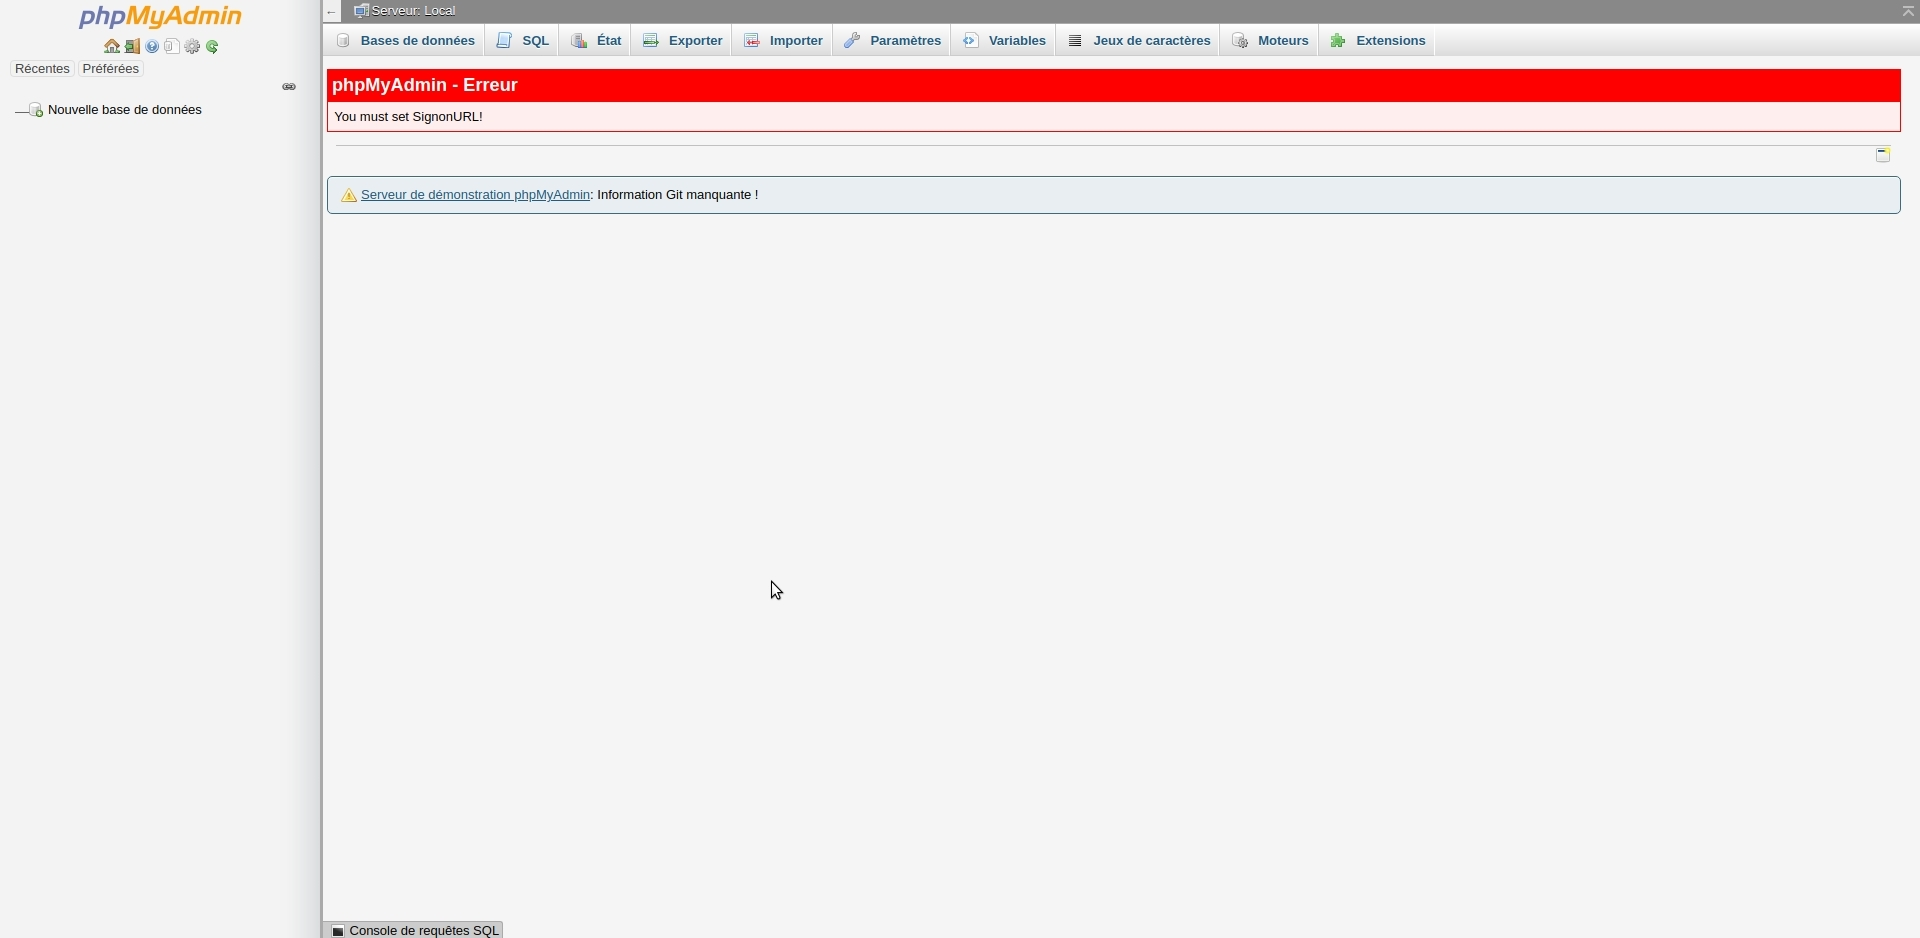Open the MySQL documentation pages icon
The height and width of the screenshot is (938, 1920).
click(x=172, y=47)
